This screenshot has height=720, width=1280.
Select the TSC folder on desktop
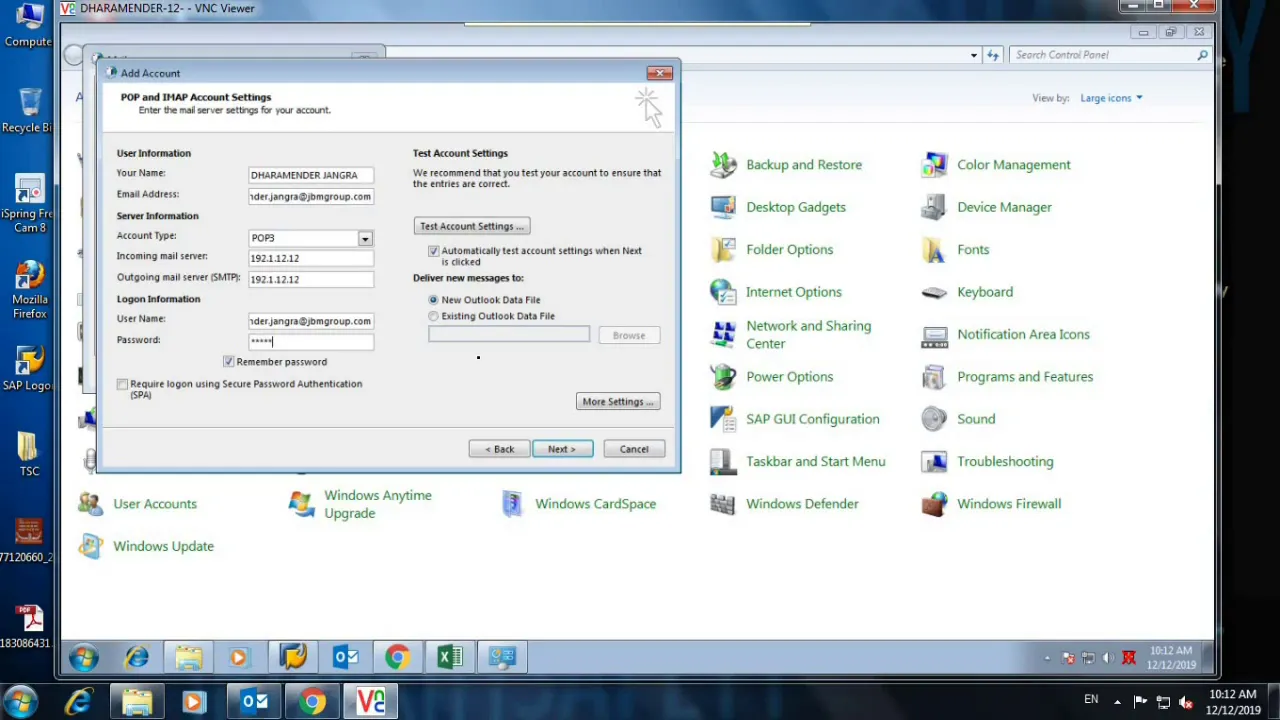point(29,454)
